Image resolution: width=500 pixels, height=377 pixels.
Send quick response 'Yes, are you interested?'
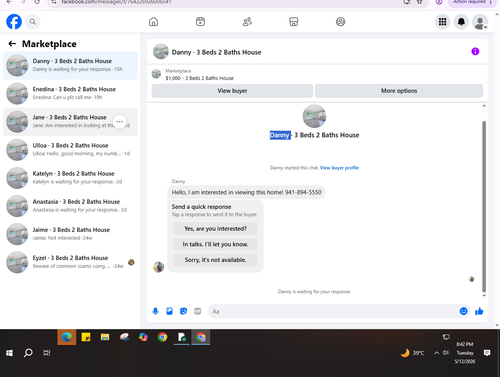[215, 229]
